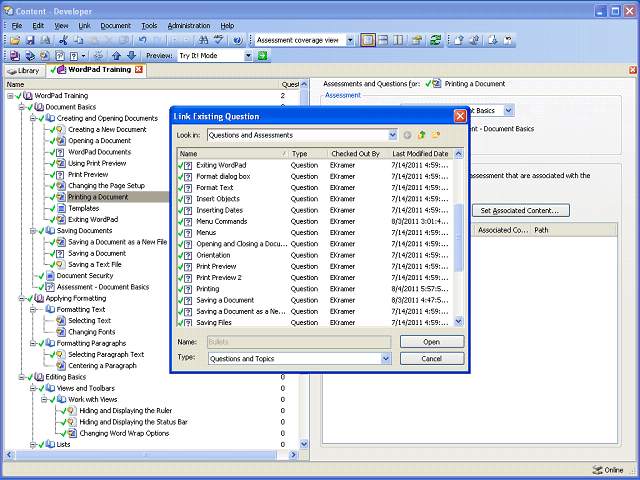Click the first icon in second toolbar
Viewport: 640px width, 480px height.
pos(15,56)
